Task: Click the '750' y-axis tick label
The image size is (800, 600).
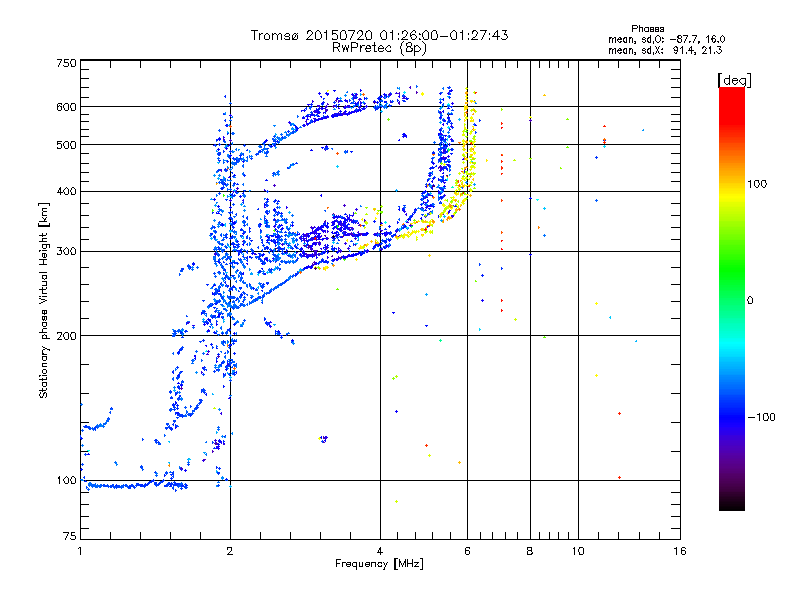Action: coord(66,63)
